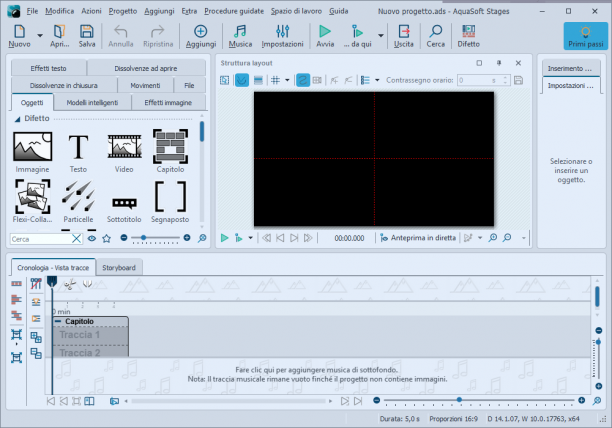Switch to the Storyboard tab
The width and height of the screenshot is (612, 428).
119,268
